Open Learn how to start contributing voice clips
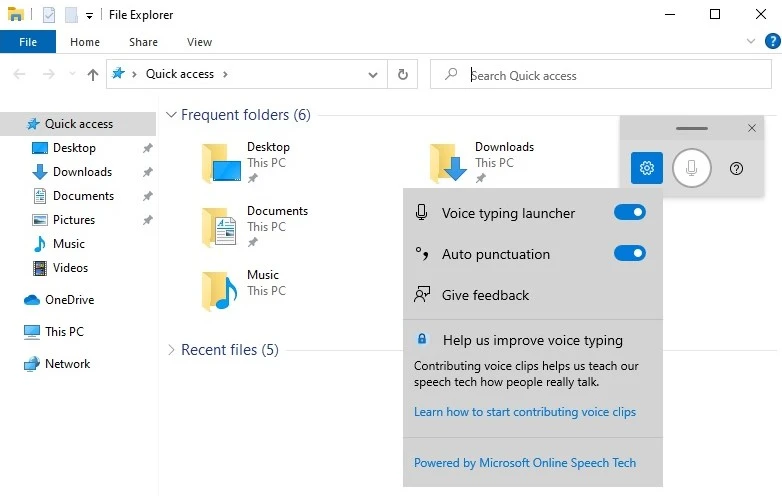 525,412
